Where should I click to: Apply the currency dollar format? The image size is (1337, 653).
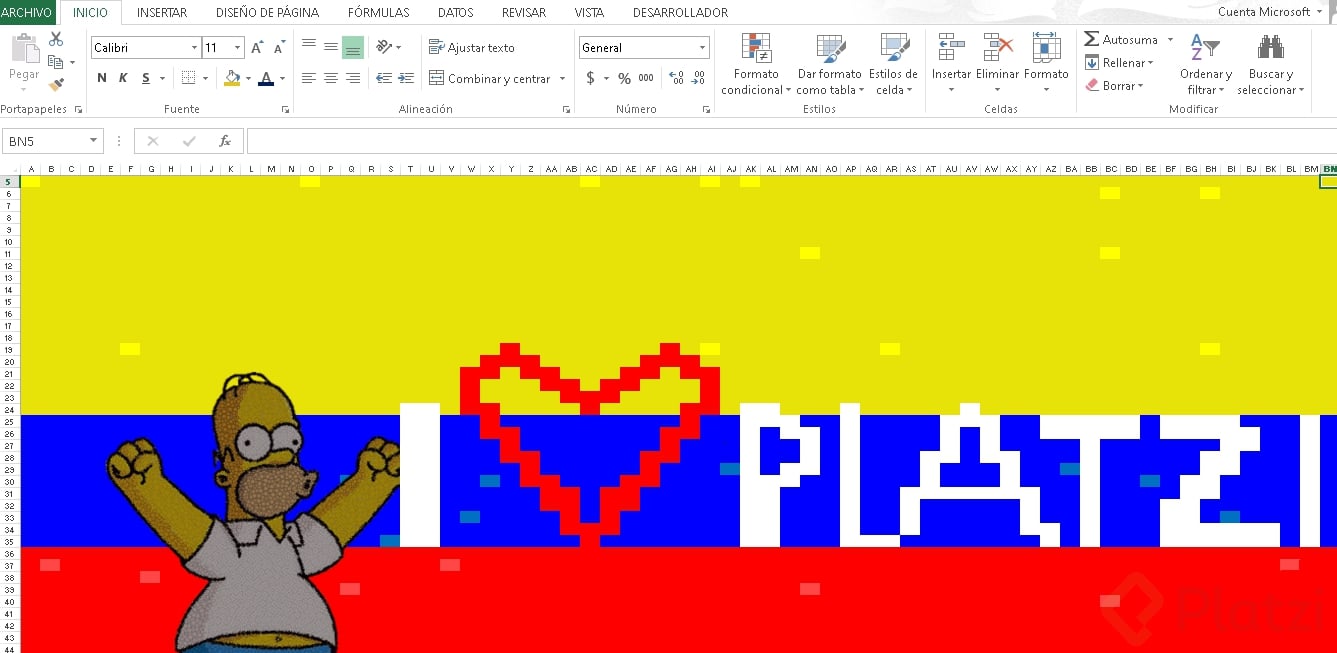[590, 78]
